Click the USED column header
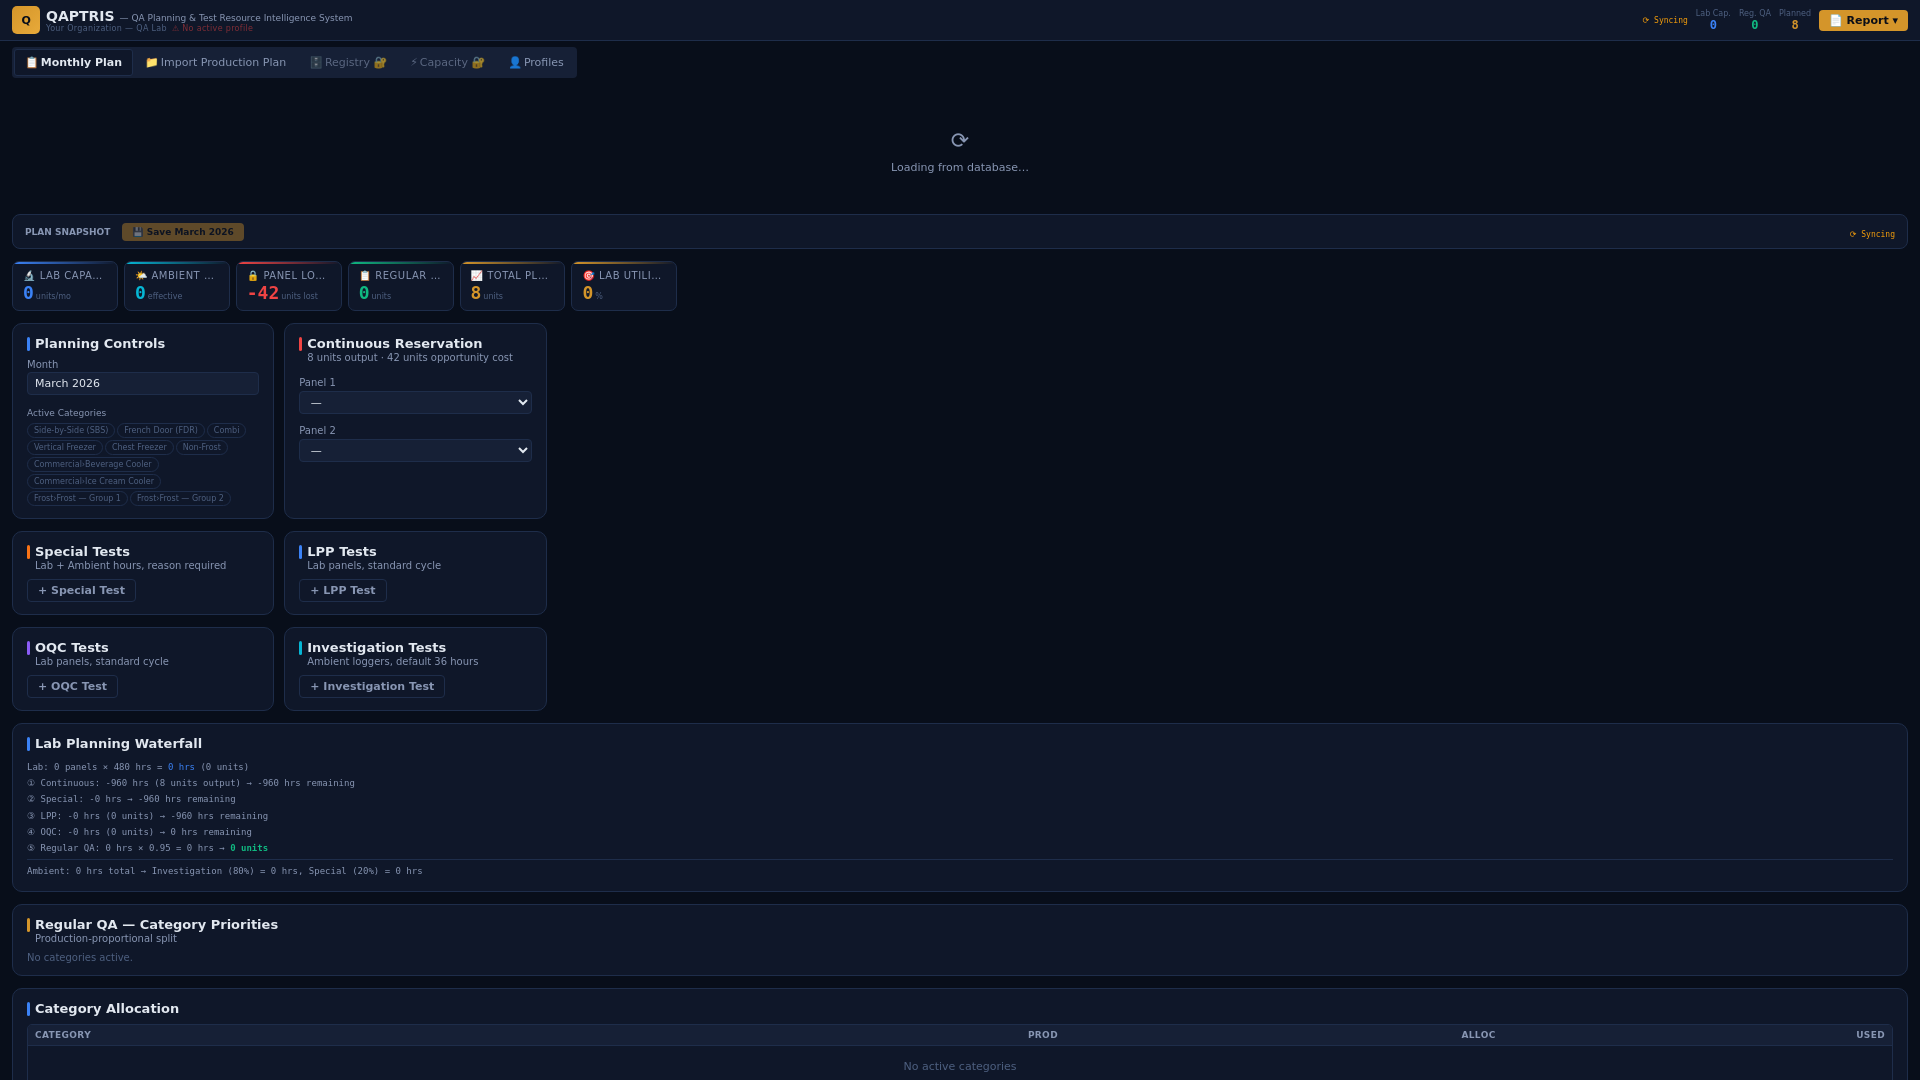Image resolution: width=1920 pixels, height=1080 pixels. pyautogui.click(x=1870, y=1036)
